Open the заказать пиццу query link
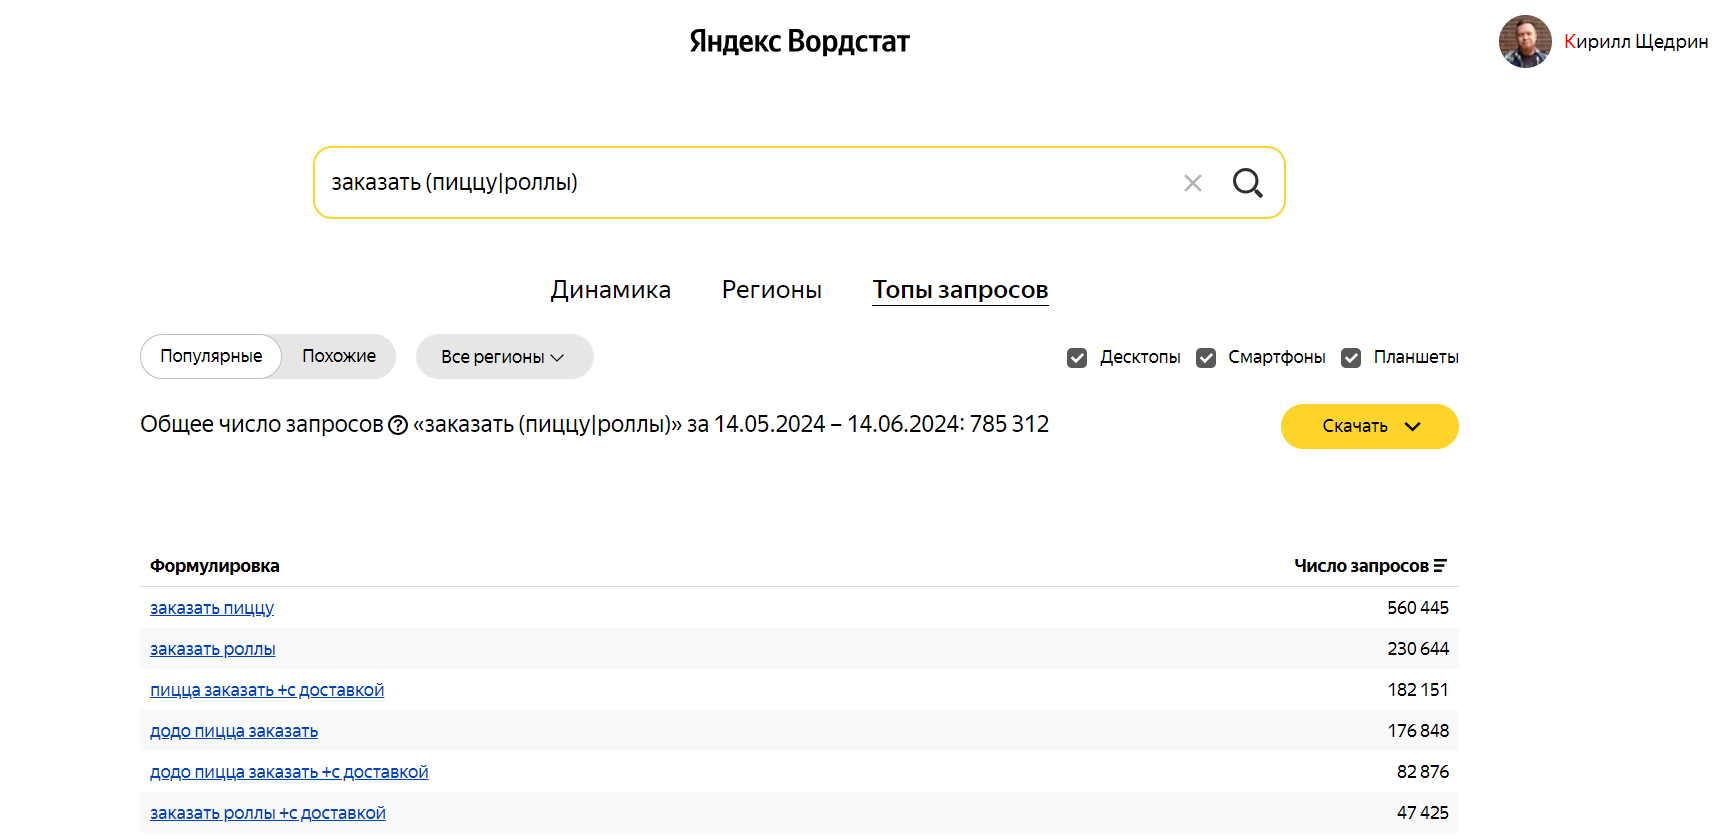 coord(212,608)
